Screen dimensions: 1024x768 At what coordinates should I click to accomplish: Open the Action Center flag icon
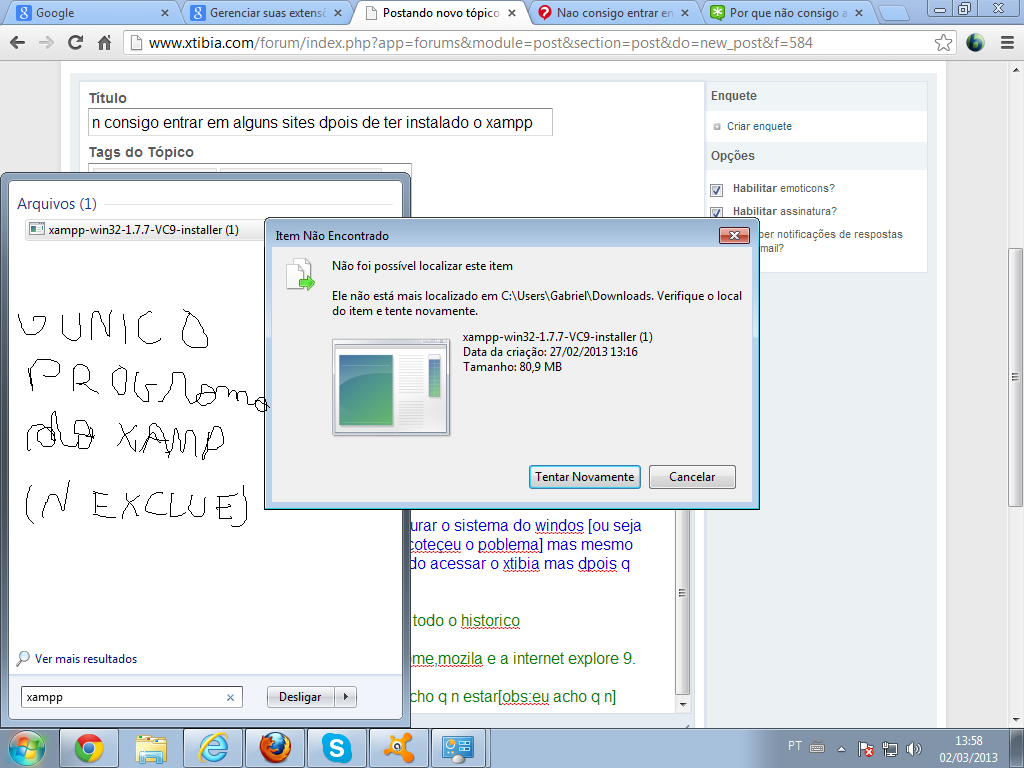(865, 748)
